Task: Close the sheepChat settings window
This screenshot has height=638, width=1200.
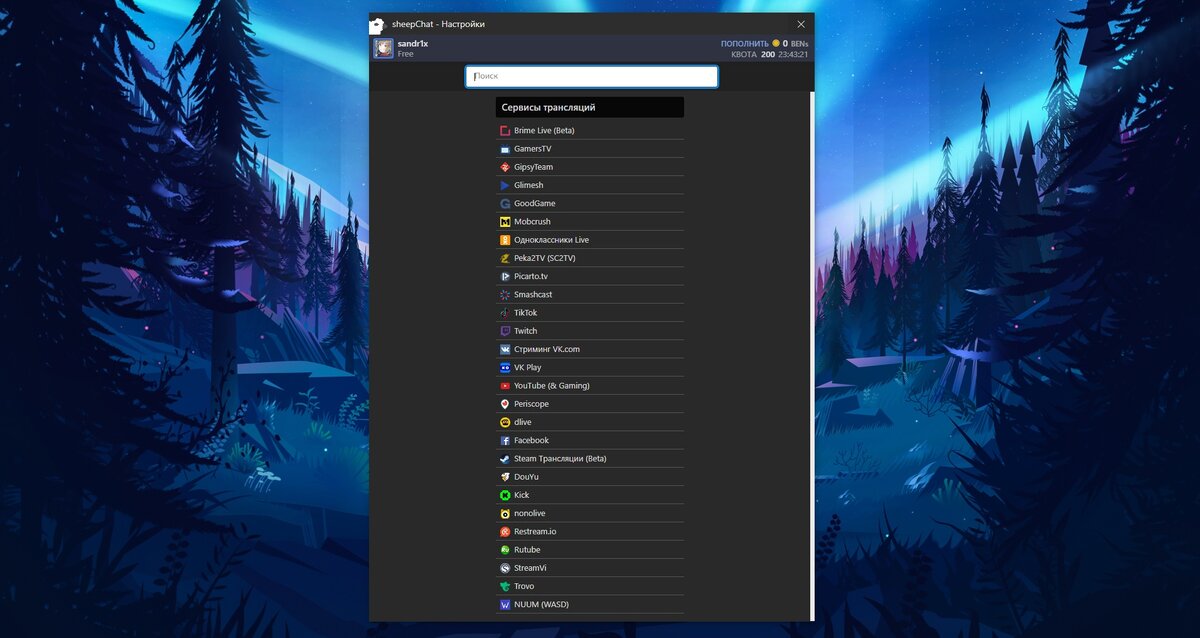Action: 801,24
